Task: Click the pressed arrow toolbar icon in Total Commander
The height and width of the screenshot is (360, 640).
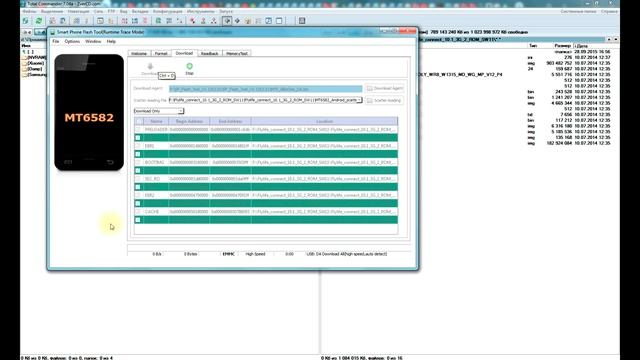Action: coord(227,20)
